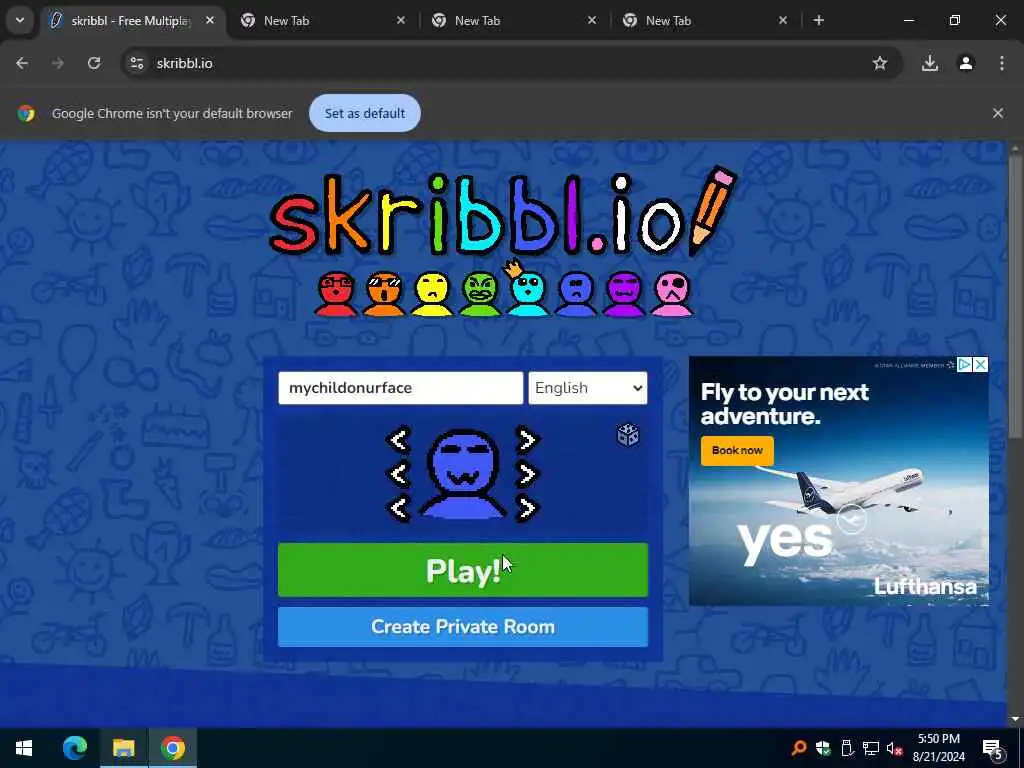Viewport: 1024px width, 768px height.
Task: Open Chrome downloads icon
Action: click(930, 63)
